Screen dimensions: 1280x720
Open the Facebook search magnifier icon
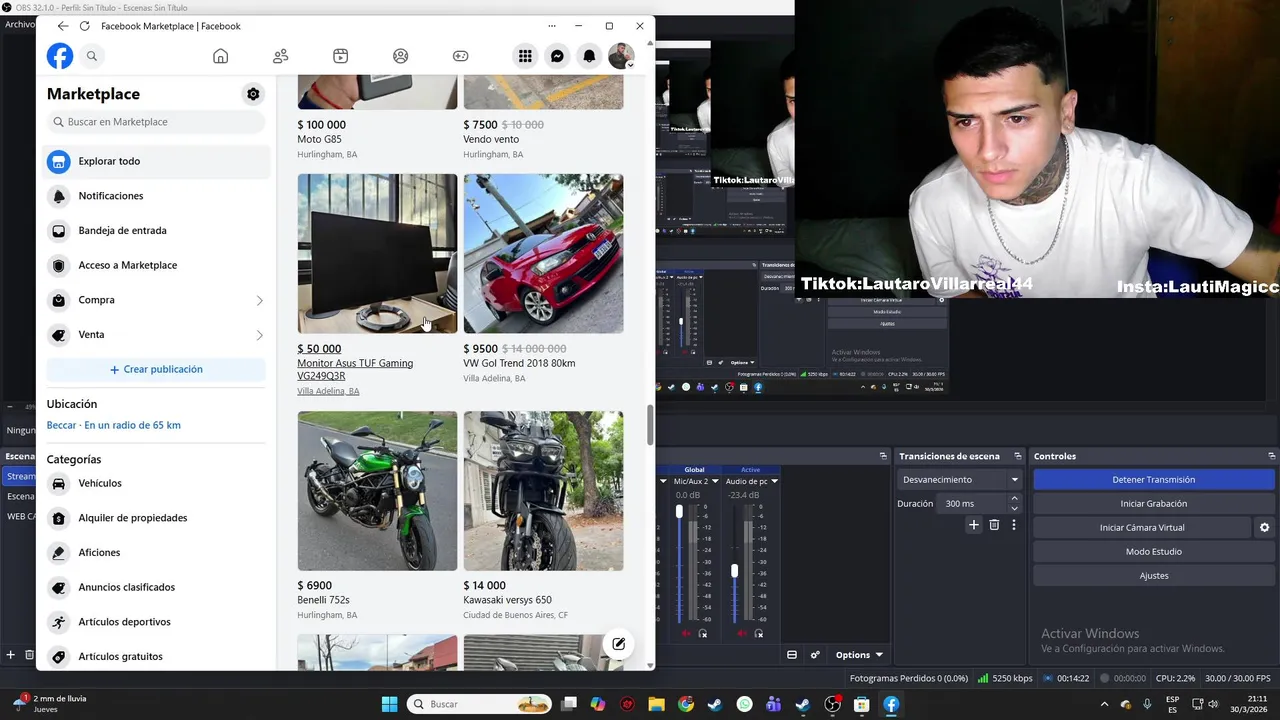(92, 56)
